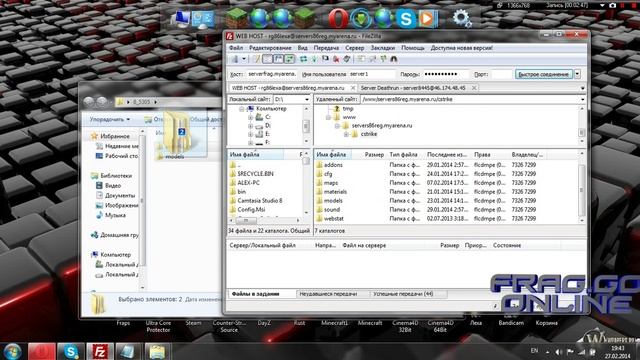
Task: Open Упорядочить in Explorer window
Action: tap(110, 120)
